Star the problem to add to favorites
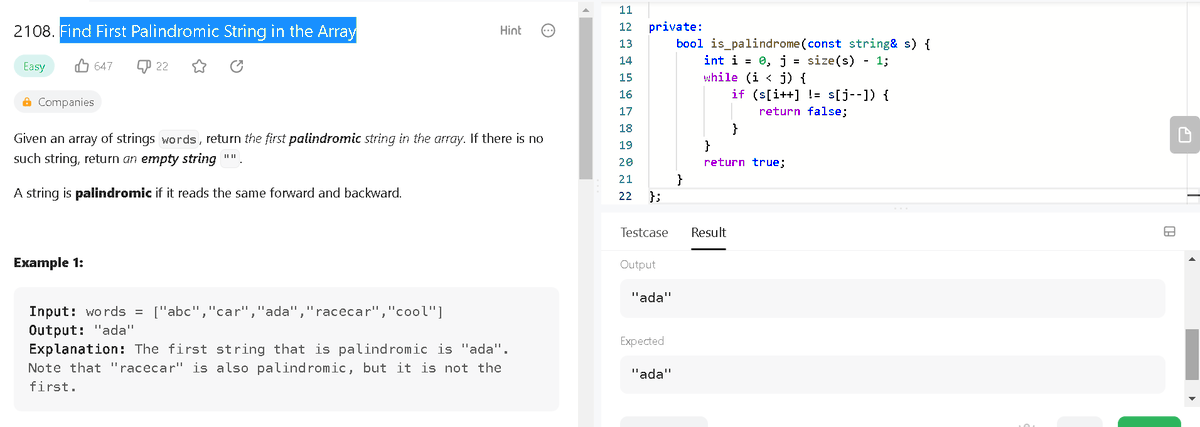 [198, 67]
